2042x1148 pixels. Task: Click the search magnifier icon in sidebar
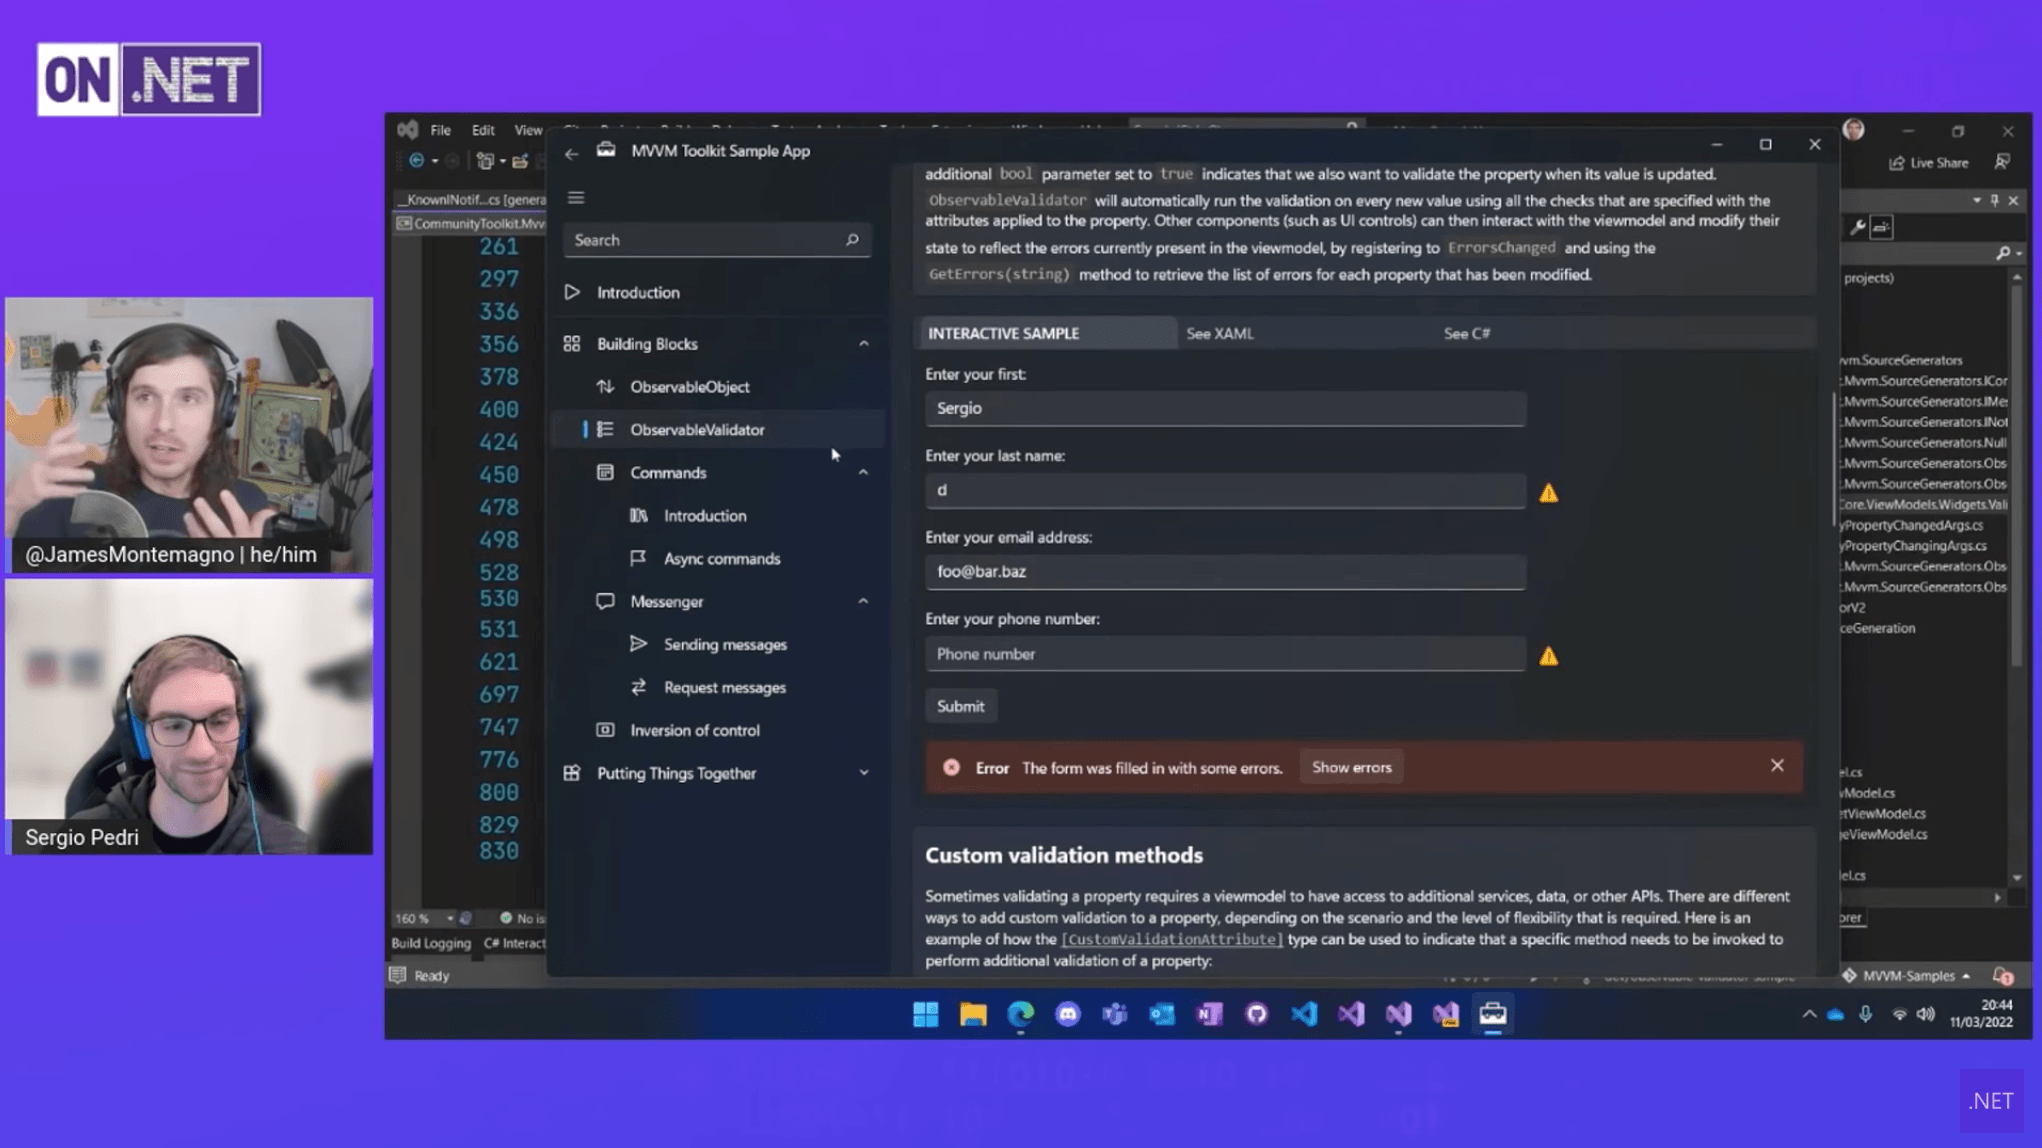(852, 240)
